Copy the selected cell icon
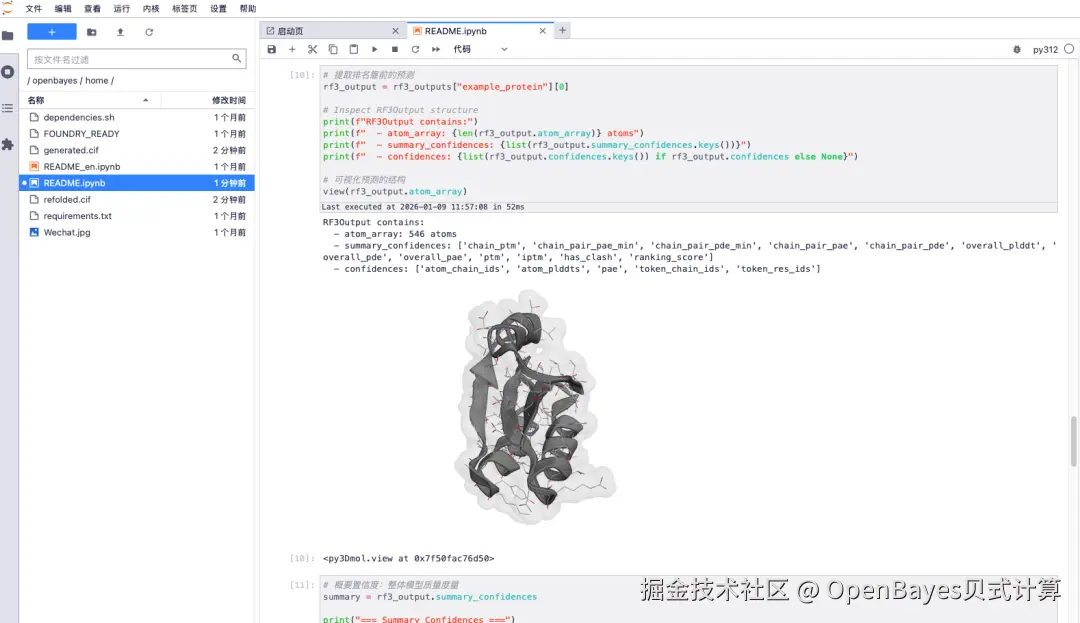This screenshot has width=1080, height=623. [333, 50]
